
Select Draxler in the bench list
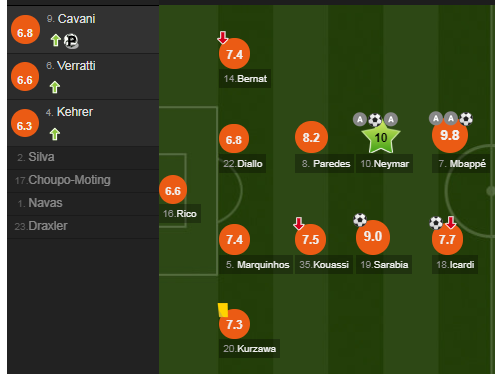click(83, 226)
